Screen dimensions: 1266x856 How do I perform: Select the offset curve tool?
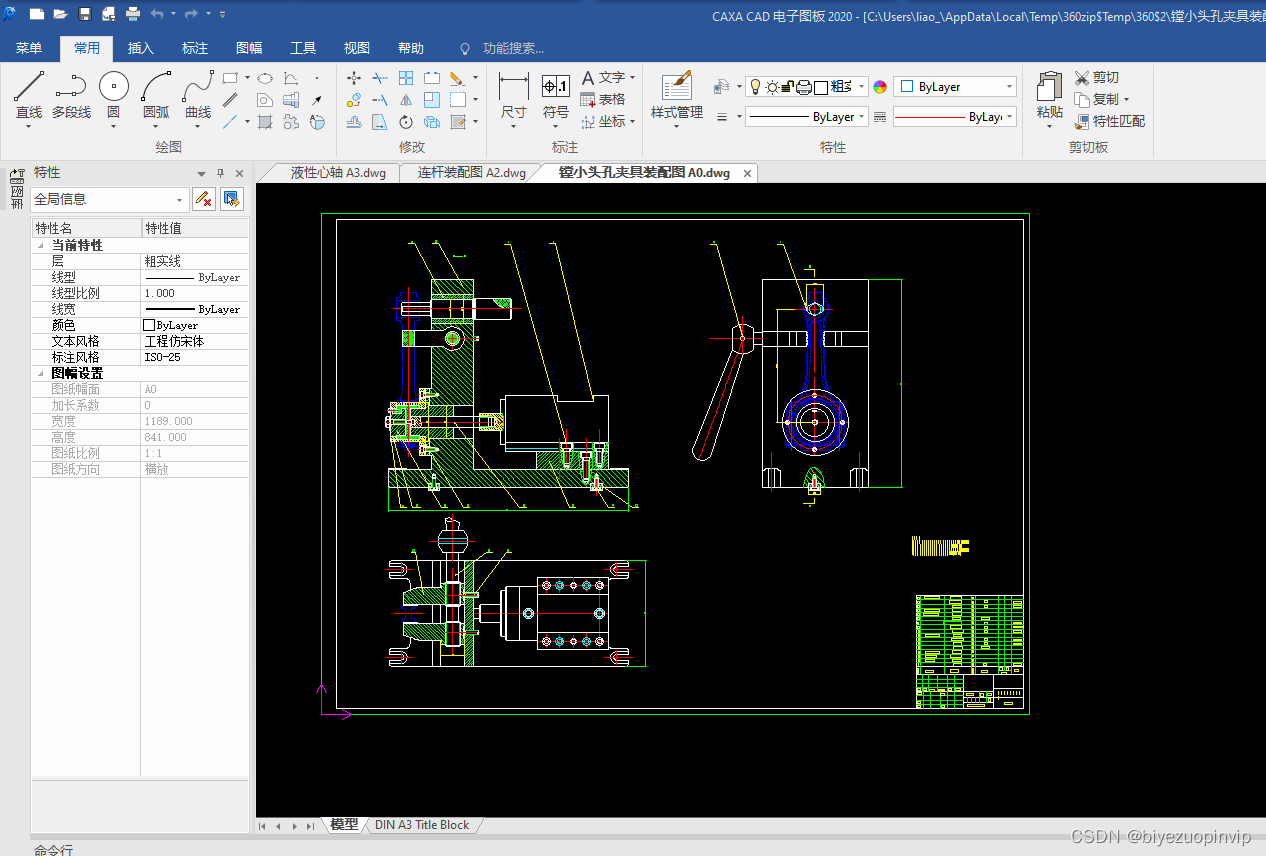(x=354, y=122)
